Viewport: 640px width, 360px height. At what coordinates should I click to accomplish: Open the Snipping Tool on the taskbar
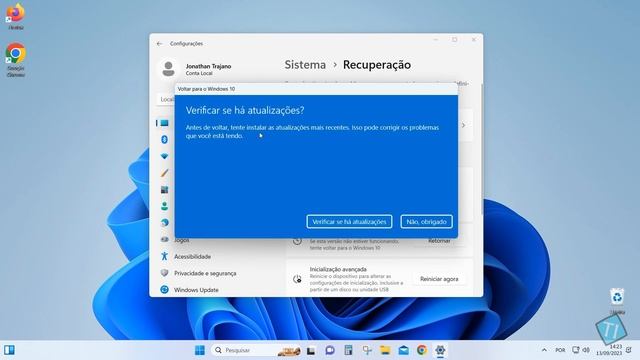pos(367,350)
